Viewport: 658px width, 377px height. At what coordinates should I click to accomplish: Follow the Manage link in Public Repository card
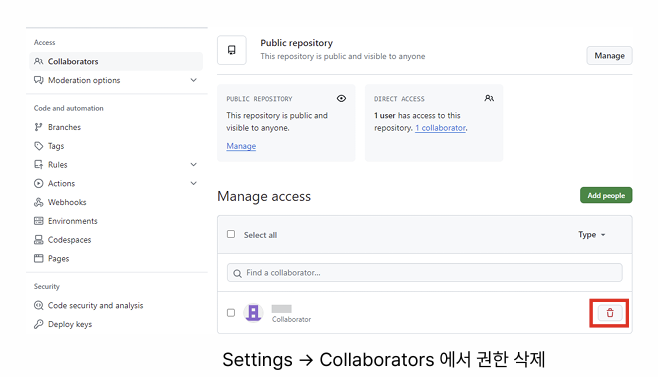point(241,146)
